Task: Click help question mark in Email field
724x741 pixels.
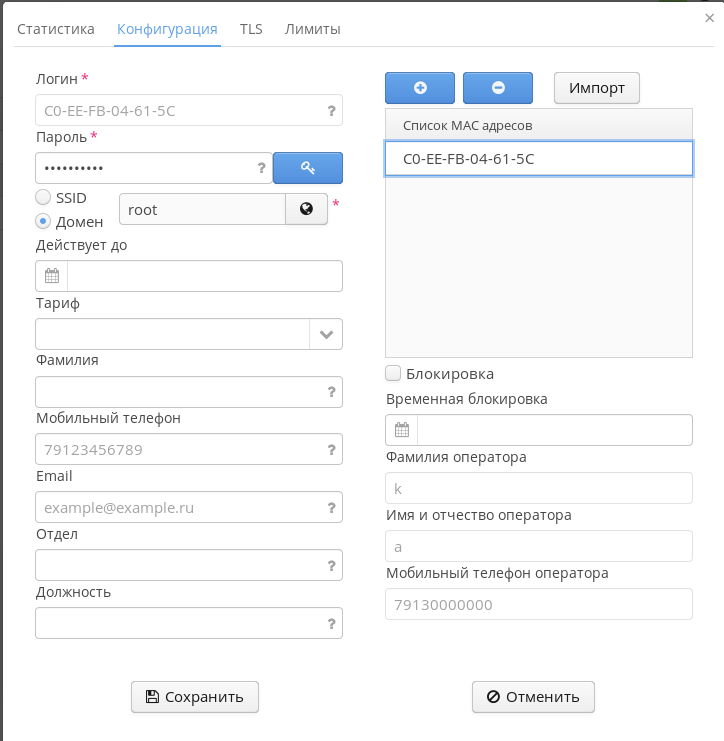Action: pos(331,508)
